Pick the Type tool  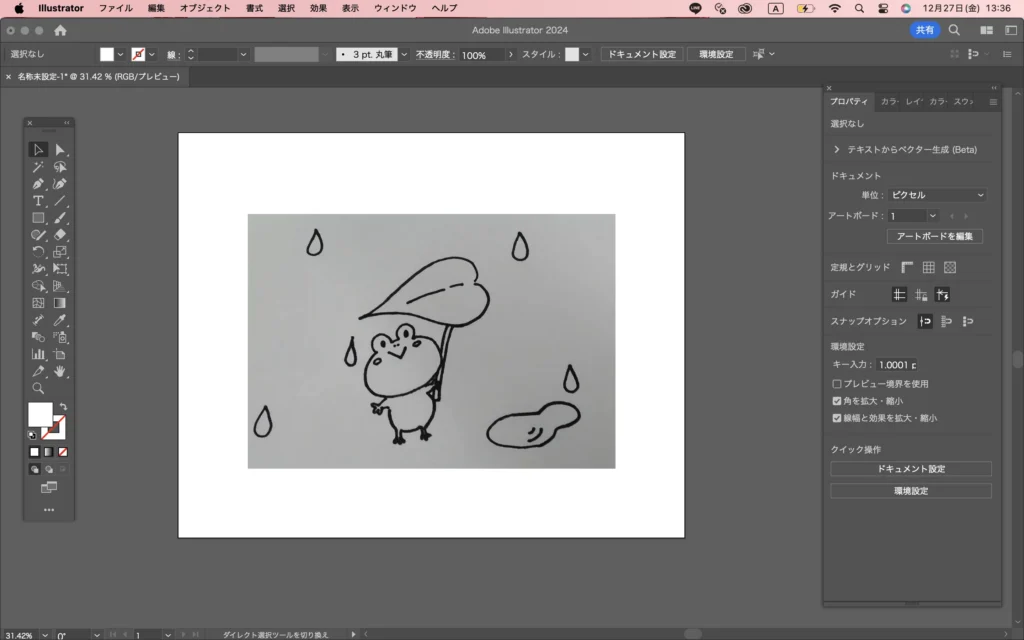tap(38, 201)
